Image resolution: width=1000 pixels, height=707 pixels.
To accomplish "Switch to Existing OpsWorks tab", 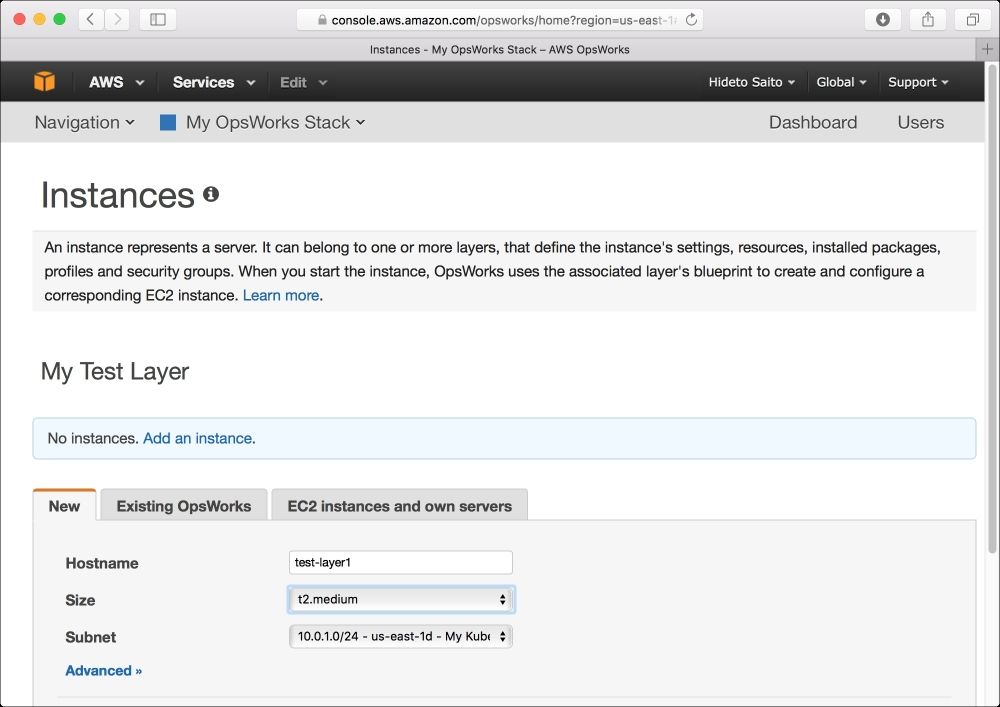I will [184, 506].
